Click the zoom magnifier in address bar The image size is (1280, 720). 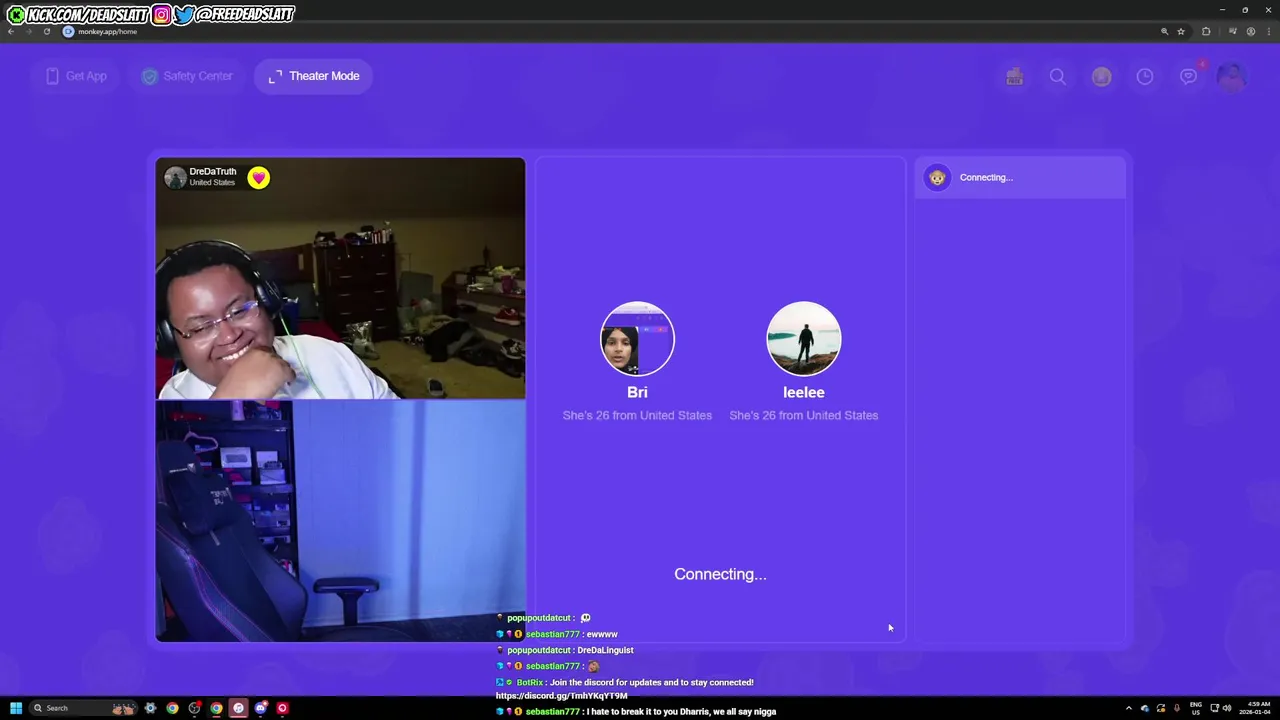(x=1164, y=32)
